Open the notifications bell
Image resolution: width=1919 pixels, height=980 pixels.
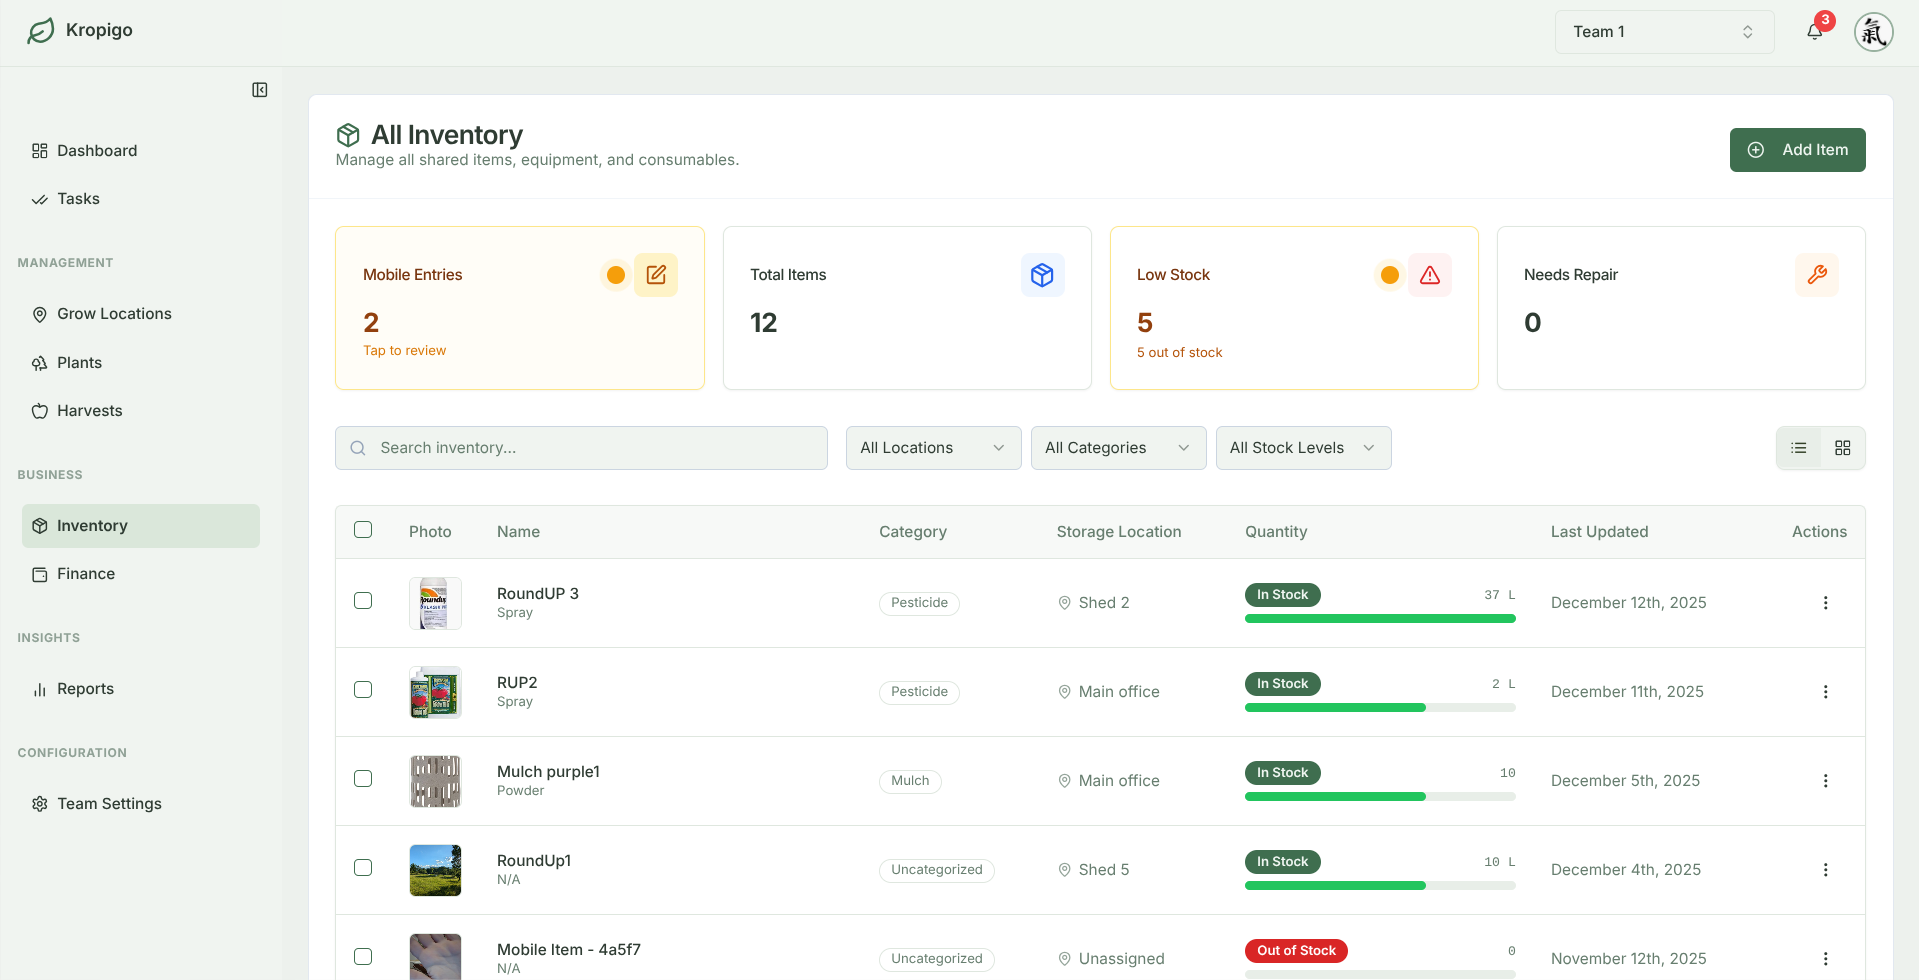click(1814, 32)
